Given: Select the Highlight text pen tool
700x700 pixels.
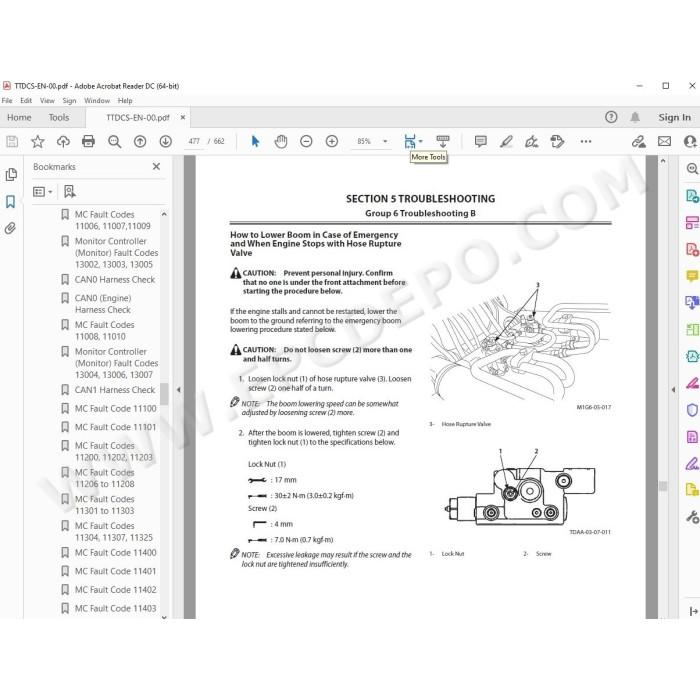Looking at the screenshot, I should tap(506, 142).
